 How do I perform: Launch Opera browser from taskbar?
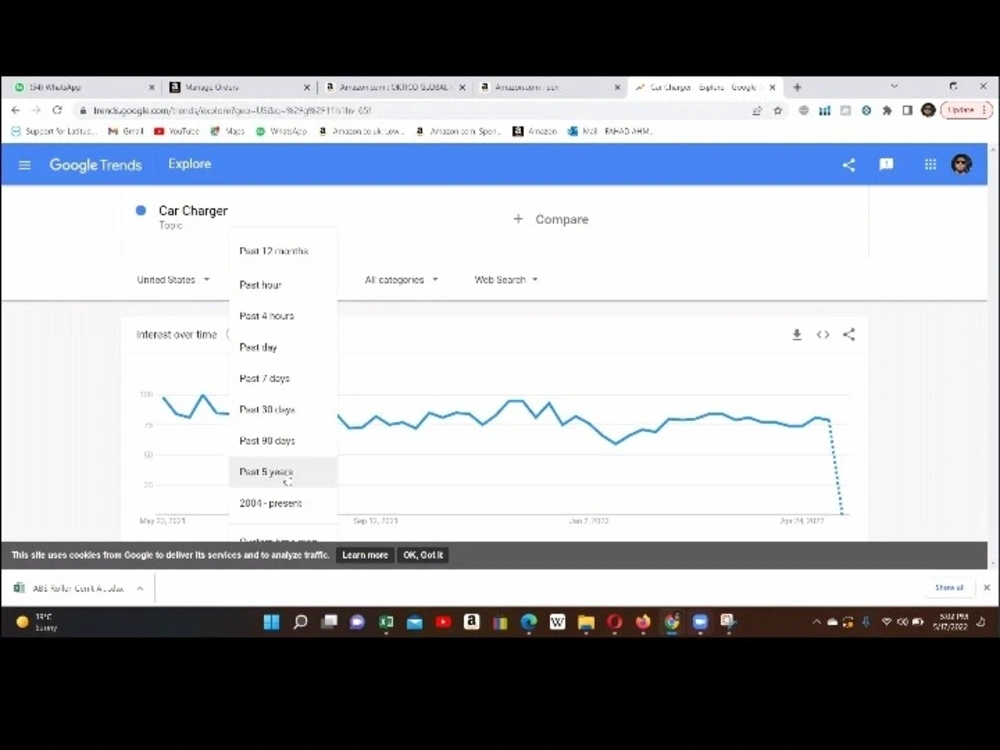pyautogui.click(x=615, y=622)
